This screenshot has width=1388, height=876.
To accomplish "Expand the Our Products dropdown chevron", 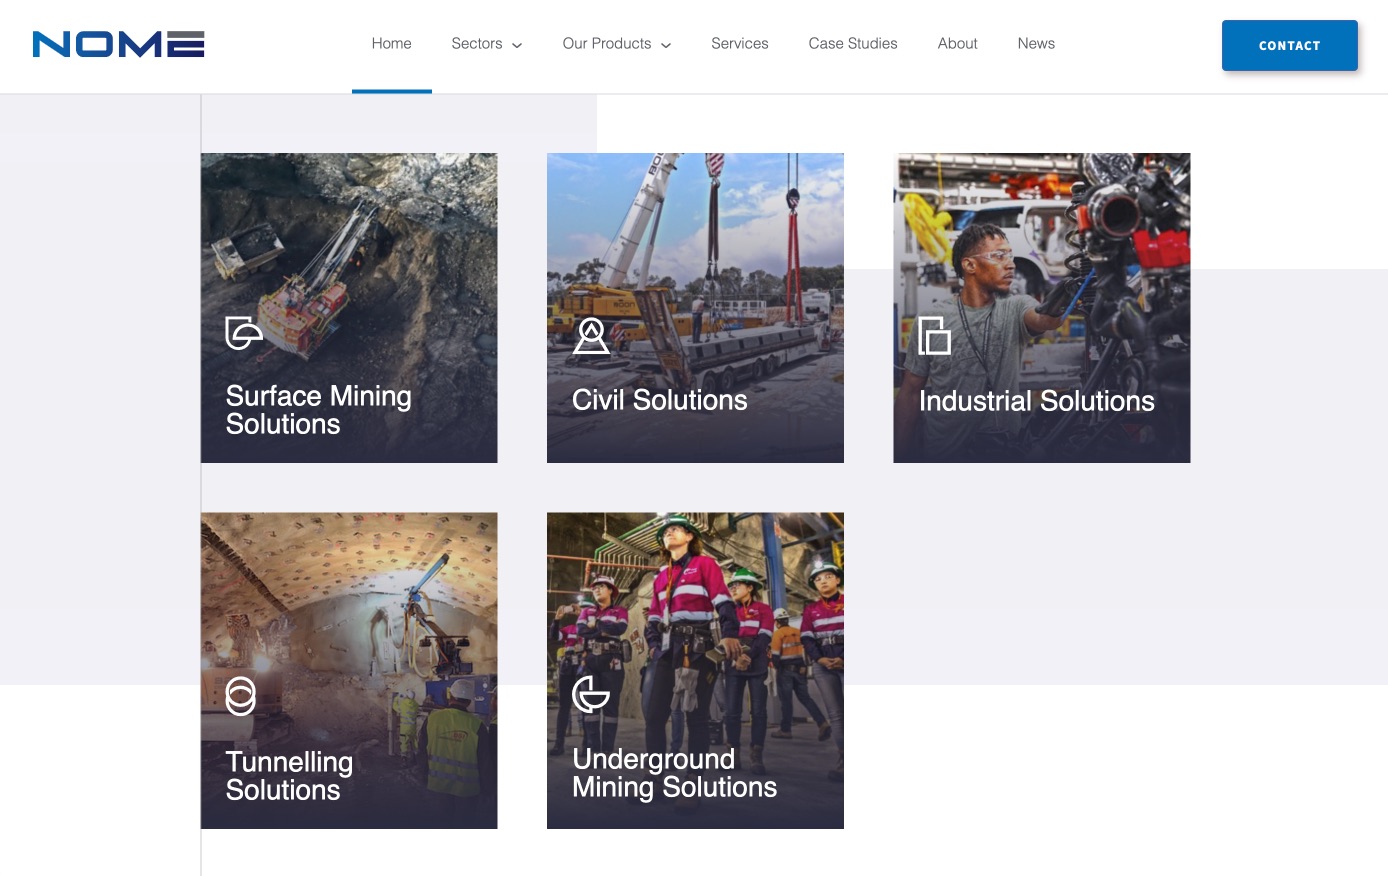I will click(x=666, y=45).
